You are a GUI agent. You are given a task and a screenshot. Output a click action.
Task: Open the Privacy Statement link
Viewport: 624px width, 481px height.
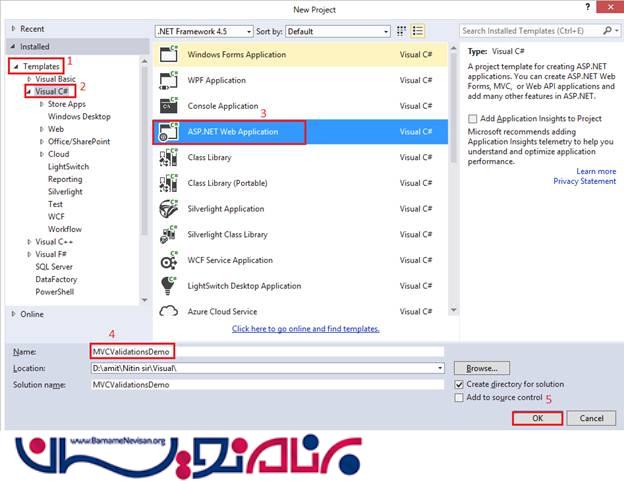click(584, 181)
